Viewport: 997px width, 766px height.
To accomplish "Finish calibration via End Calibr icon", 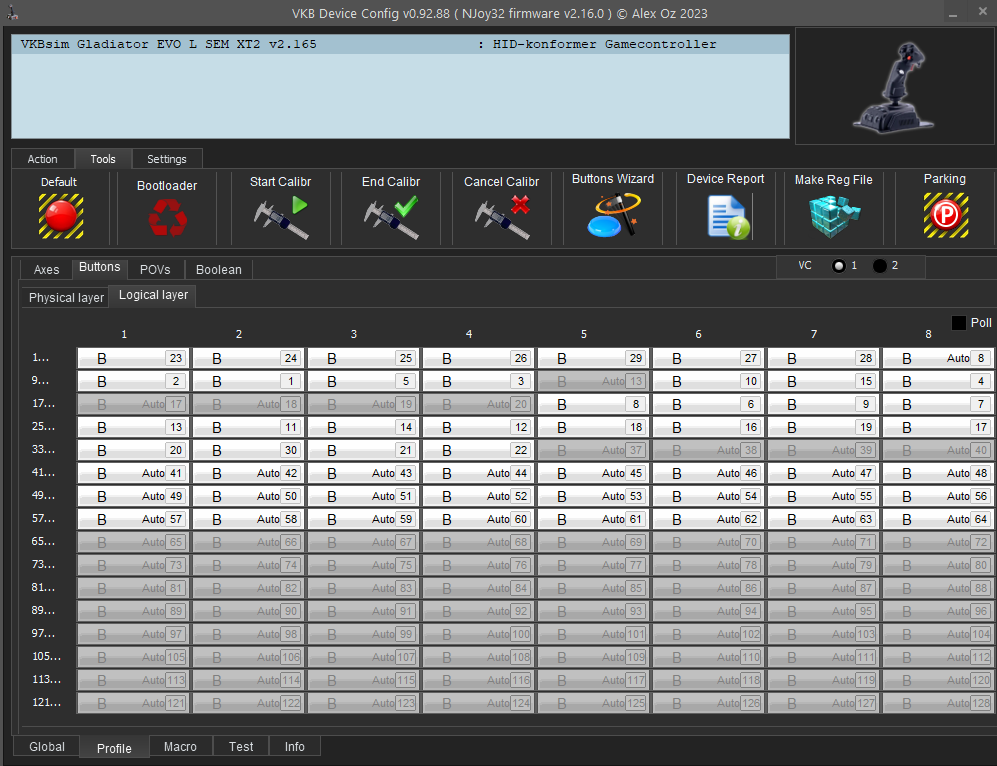I will tap(391, 217).
